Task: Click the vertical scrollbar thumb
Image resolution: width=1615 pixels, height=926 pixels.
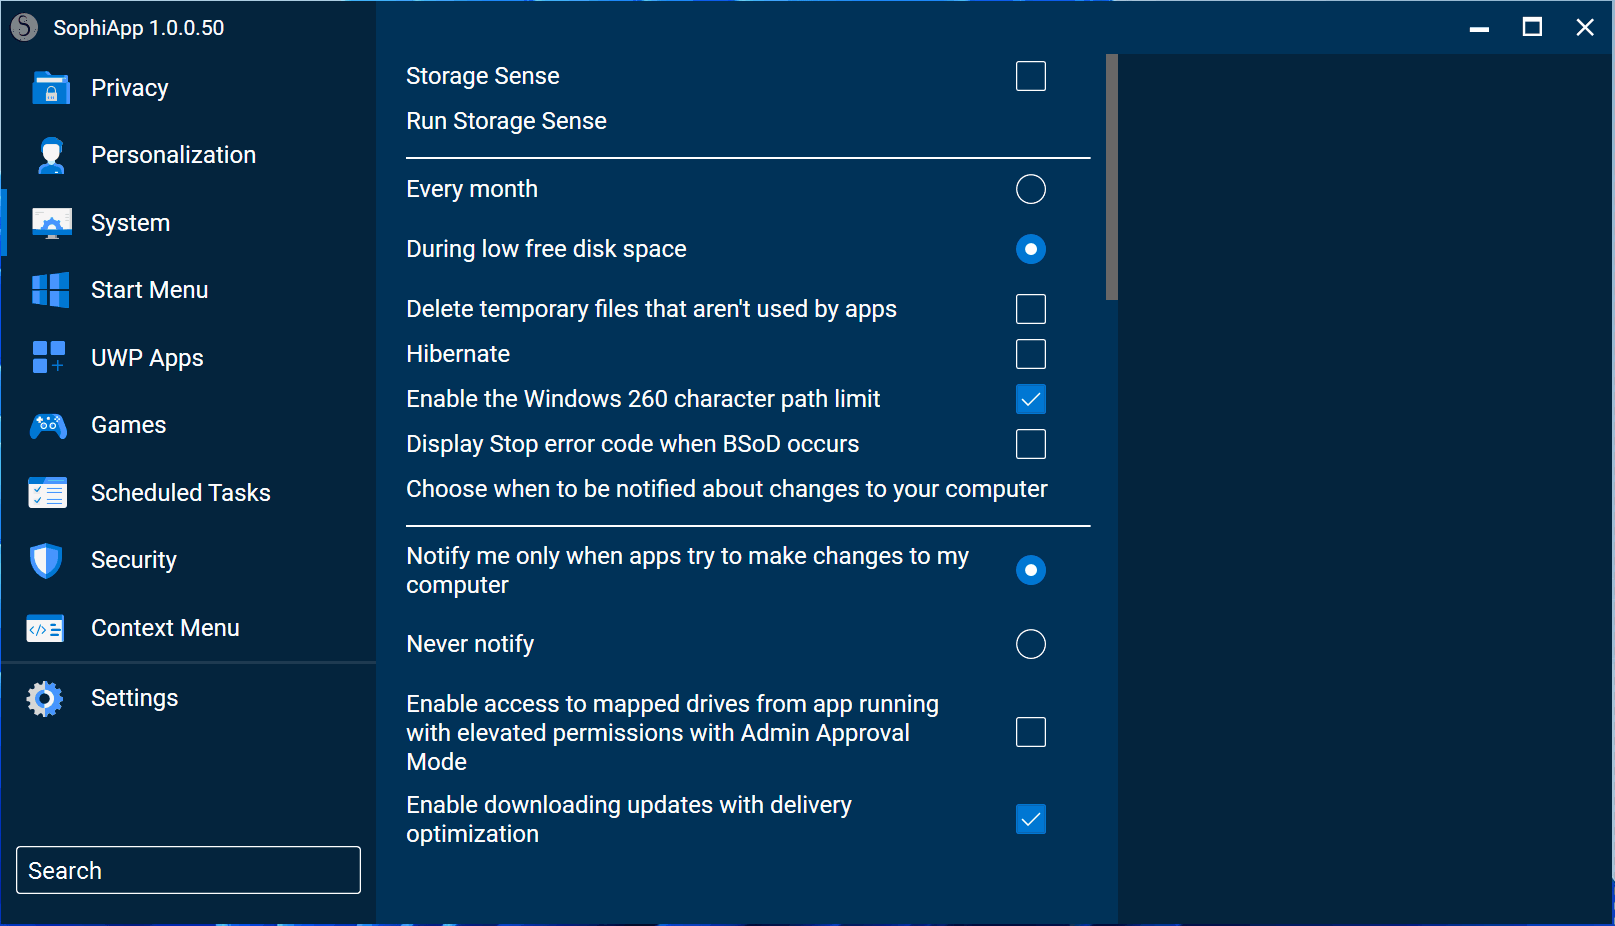Action: tap(1111, 177)
